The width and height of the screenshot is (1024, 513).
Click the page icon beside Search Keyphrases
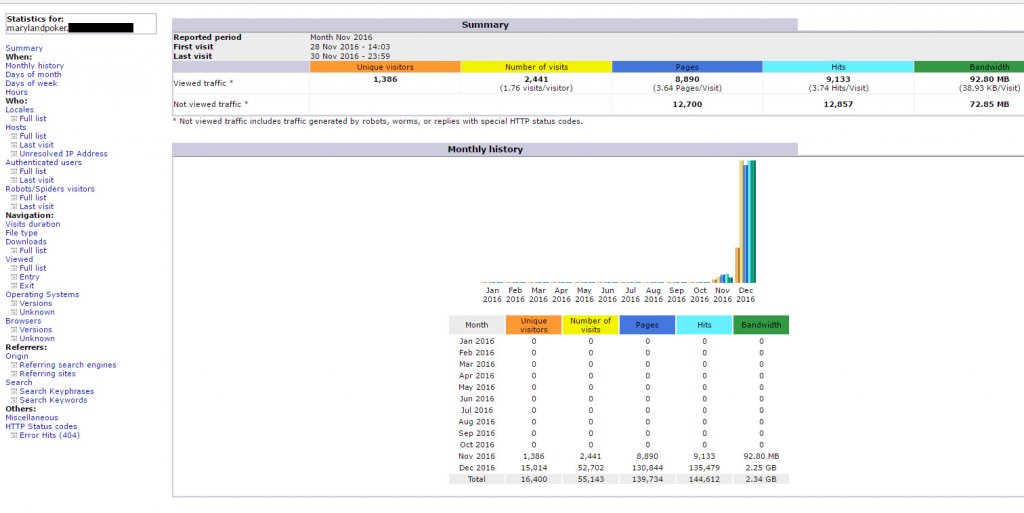pos(14,392)
